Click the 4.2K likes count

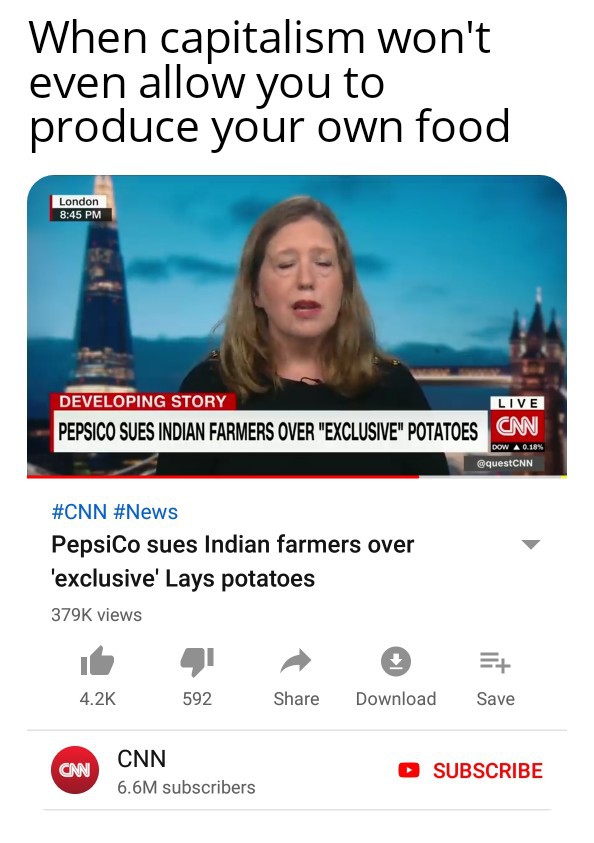97,698
